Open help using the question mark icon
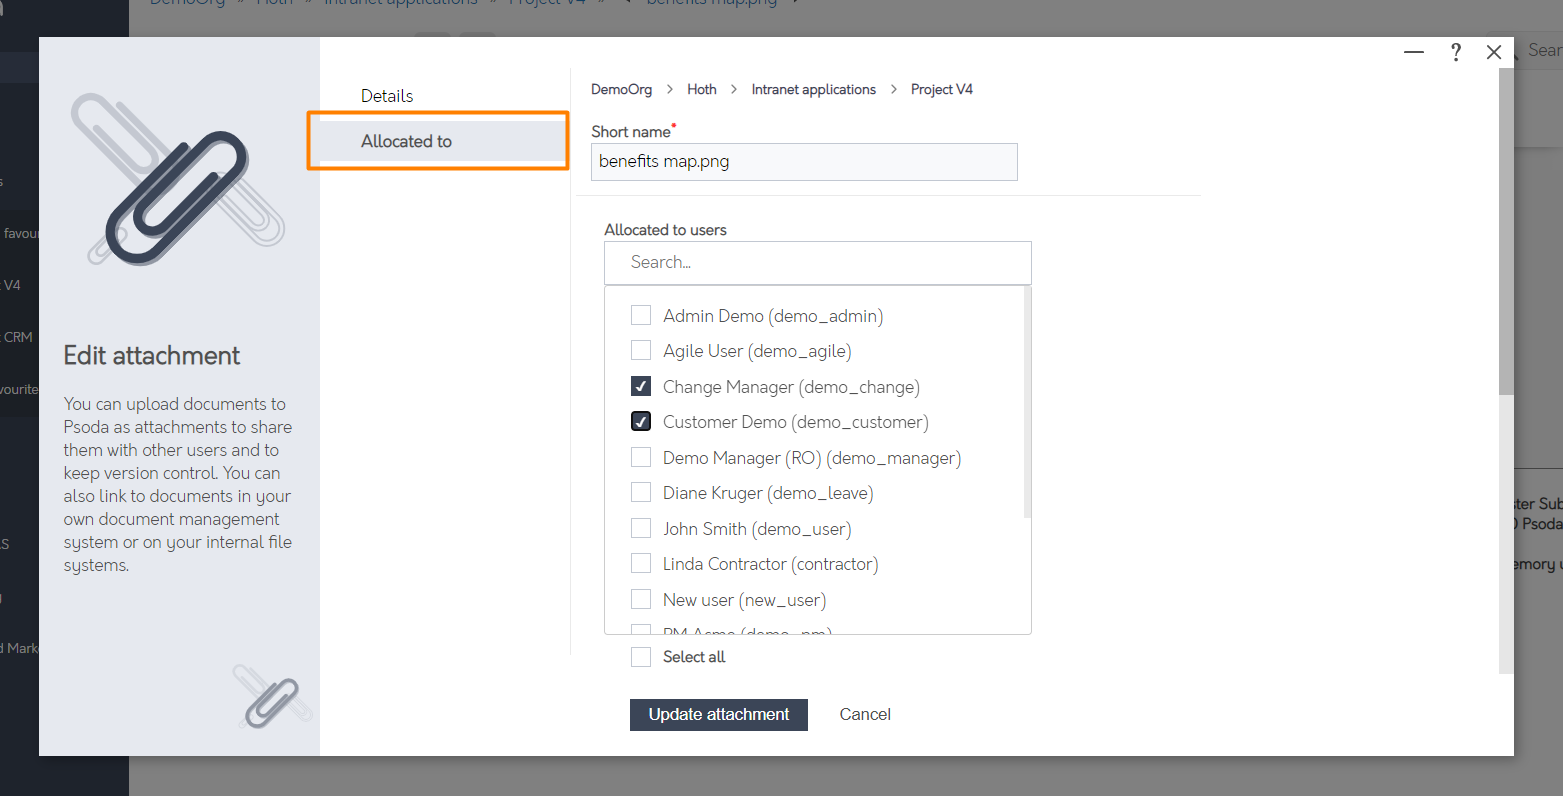Viewport: 1563px width, 796px height. [1455, 52]
